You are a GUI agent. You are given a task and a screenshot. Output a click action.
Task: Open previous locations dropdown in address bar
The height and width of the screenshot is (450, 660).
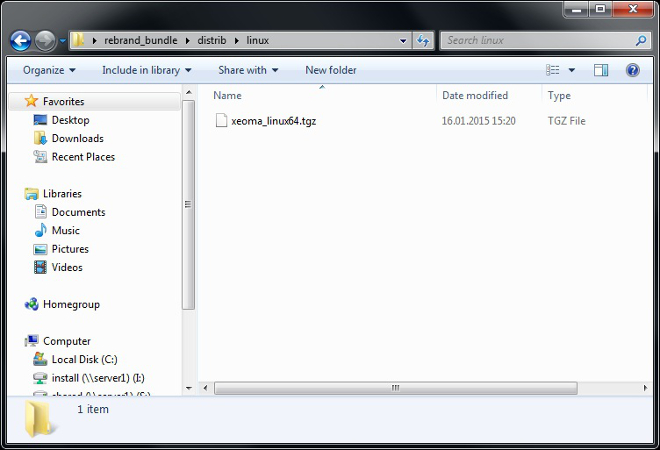click(x=403, y=41)
